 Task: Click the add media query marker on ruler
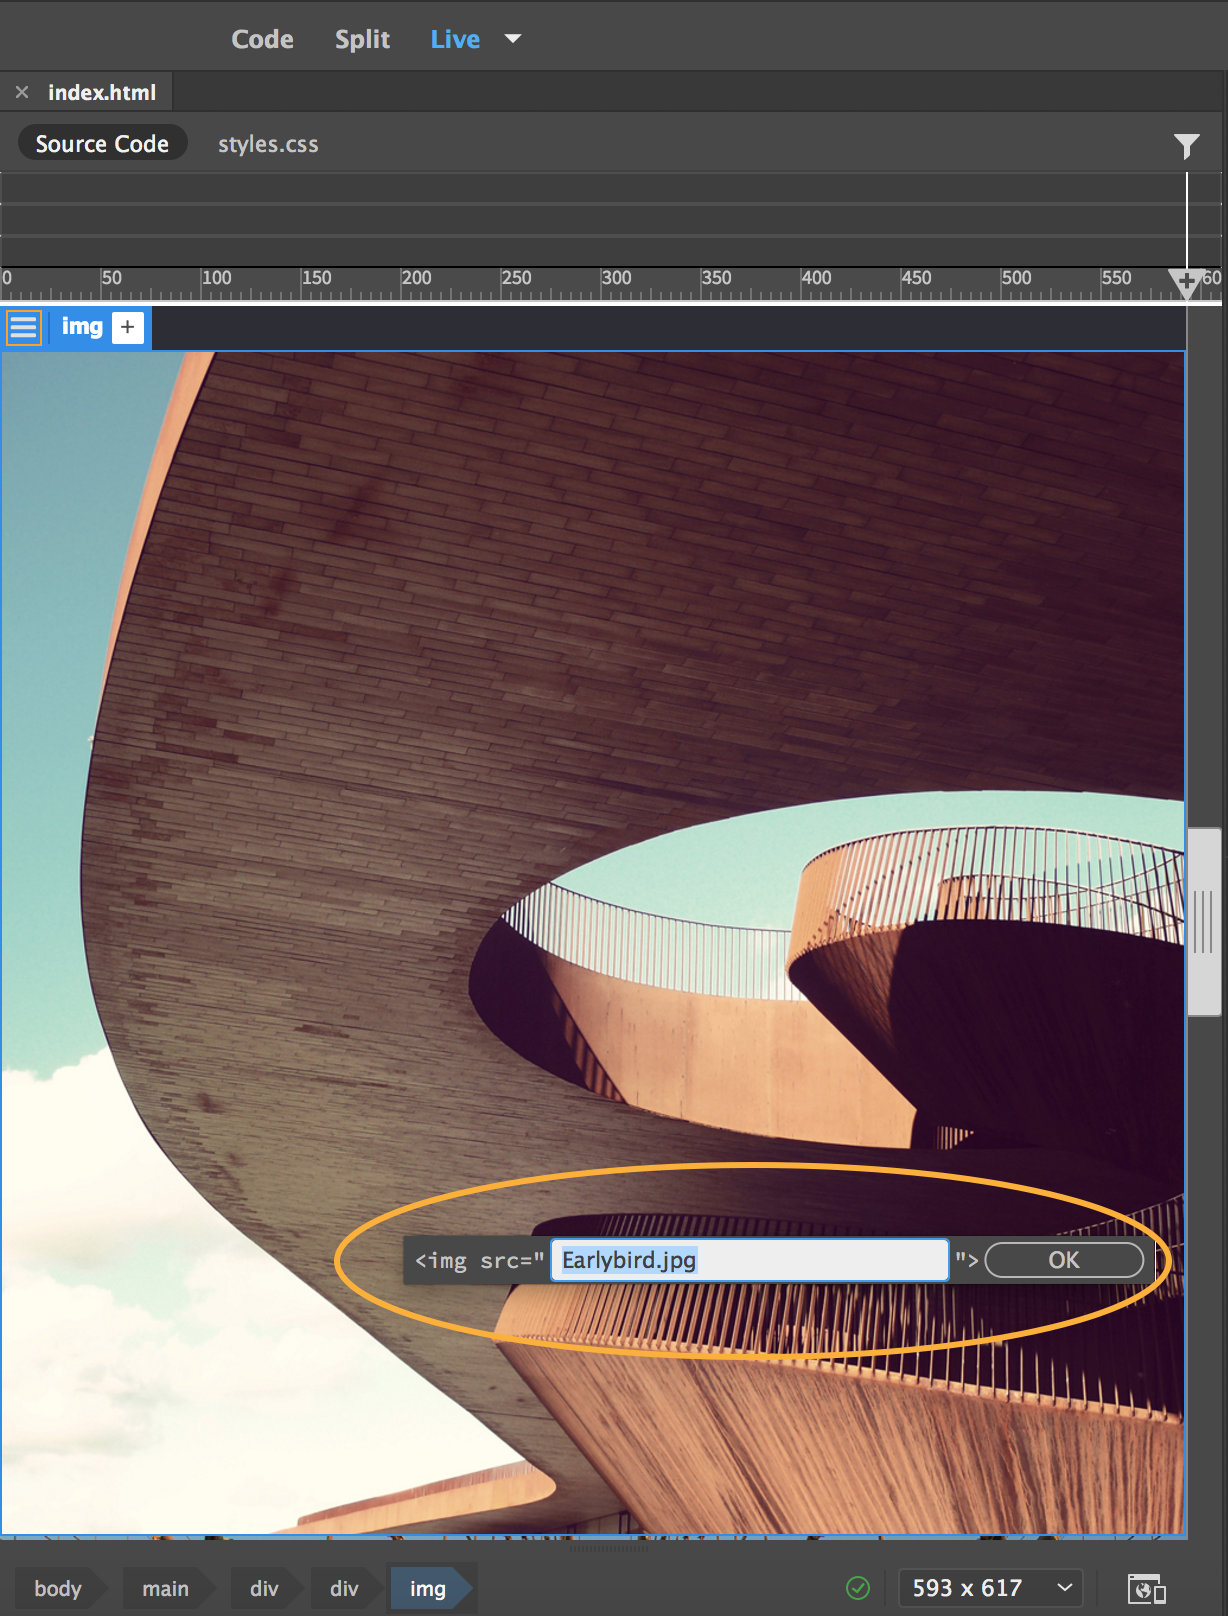click(x=1186, y=283)
